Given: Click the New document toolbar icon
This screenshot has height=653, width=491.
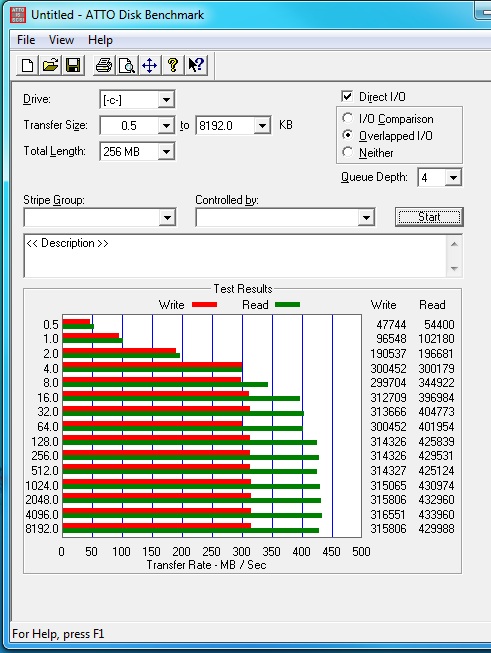Looking at the screenshot, I should click(27, 65).
